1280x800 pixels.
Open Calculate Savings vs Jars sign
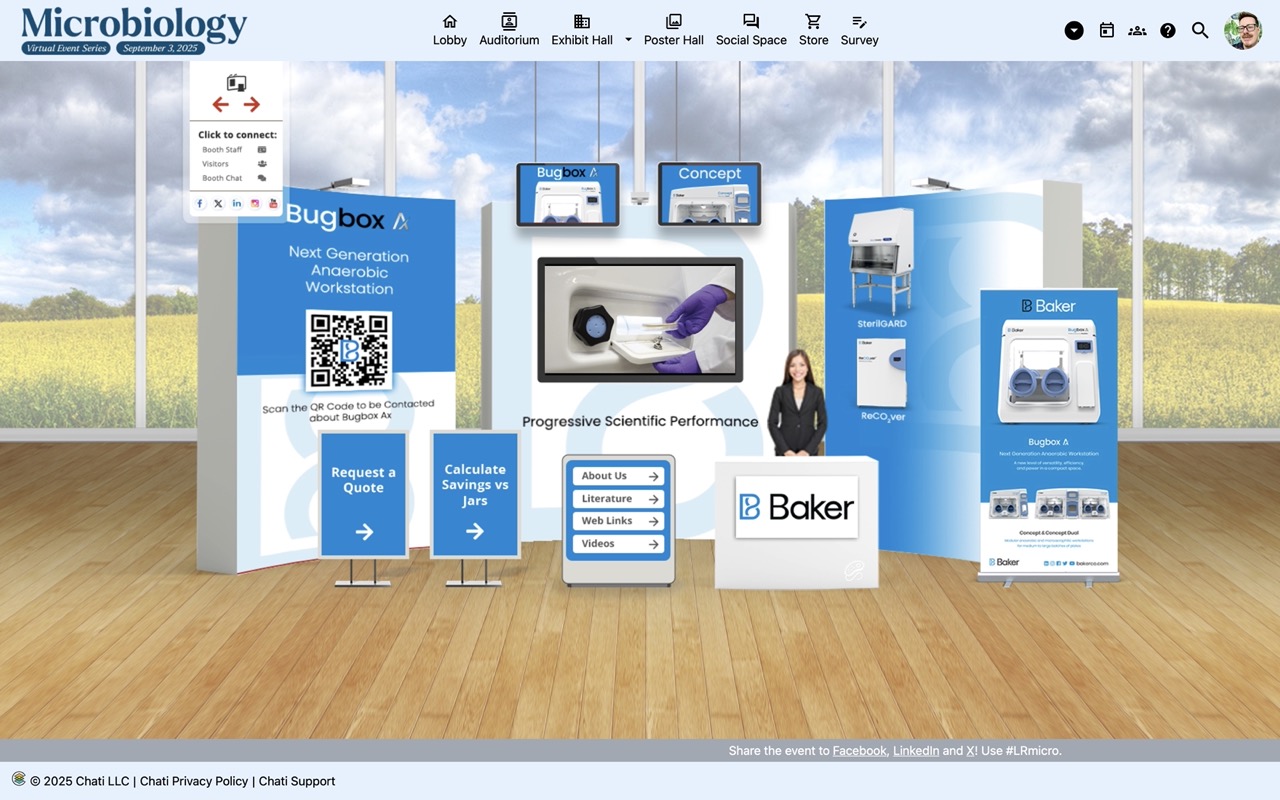475,494
